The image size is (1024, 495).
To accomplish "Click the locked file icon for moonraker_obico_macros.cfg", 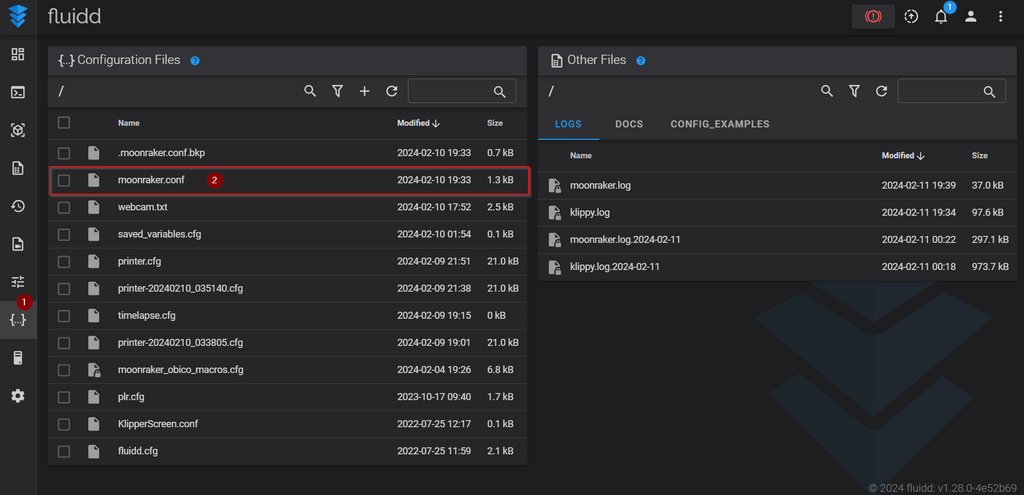I will pos(94,370).
